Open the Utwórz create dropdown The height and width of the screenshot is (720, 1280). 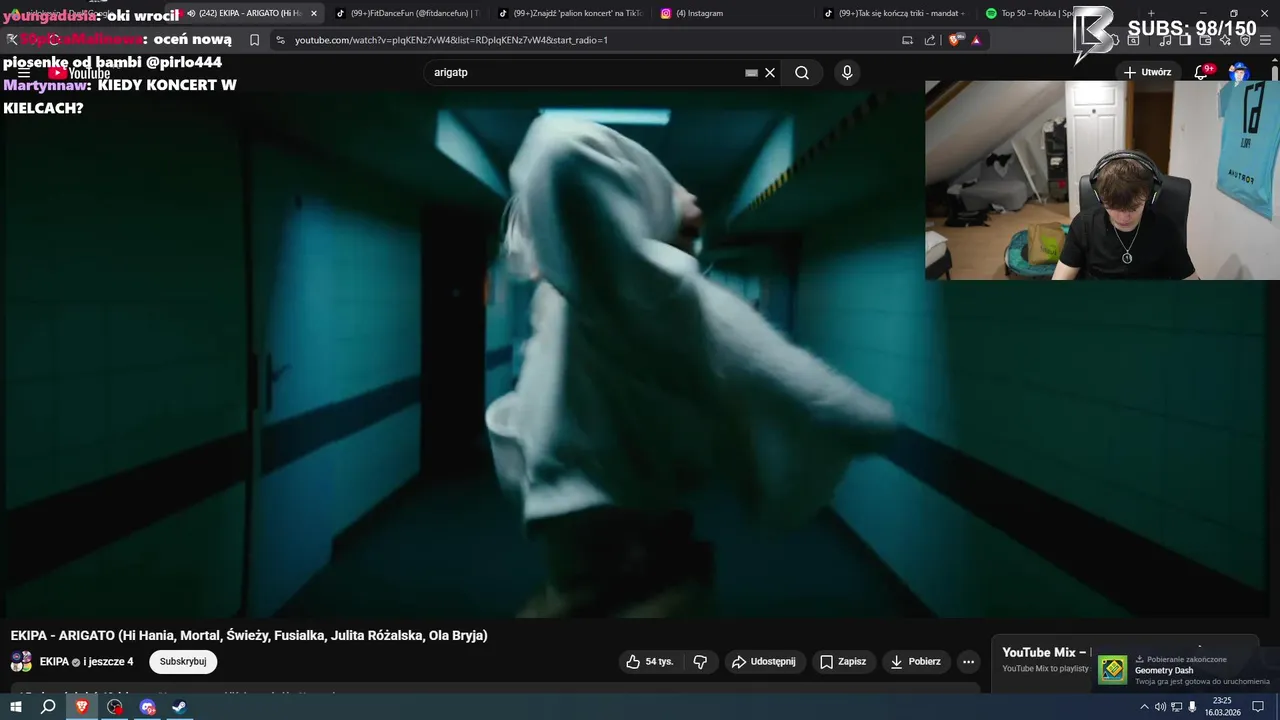click(x=1148, y=72)
